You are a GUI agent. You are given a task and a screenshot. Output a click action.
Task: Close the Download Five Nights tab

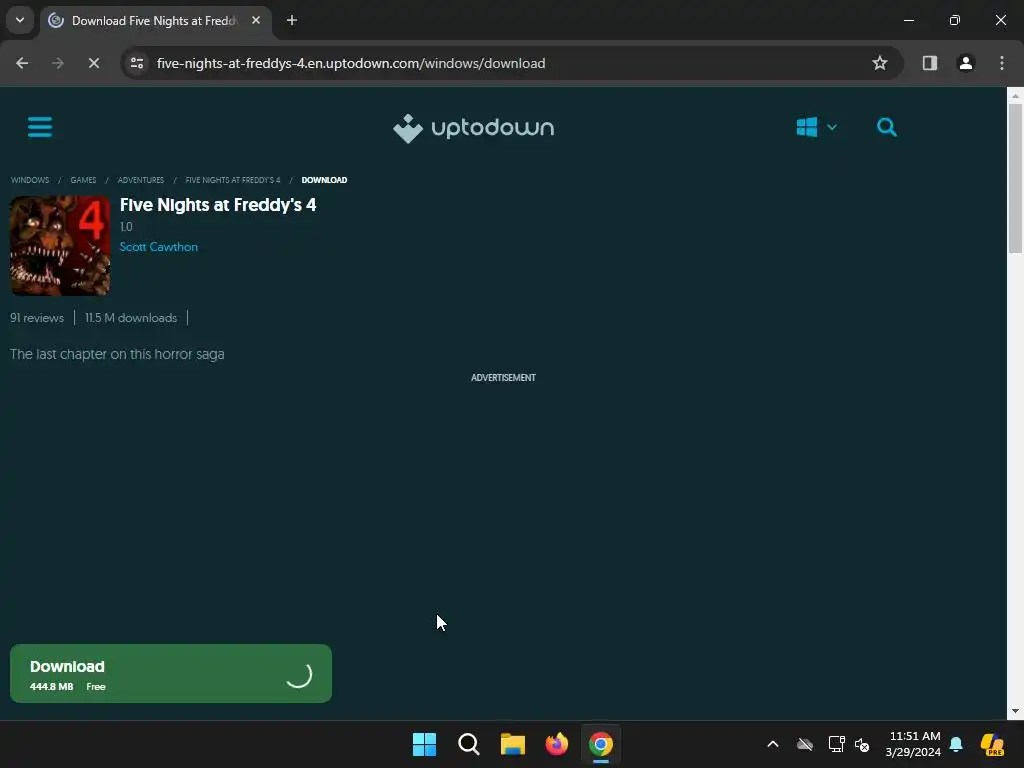pyautogui.click(x=256, y=20)
